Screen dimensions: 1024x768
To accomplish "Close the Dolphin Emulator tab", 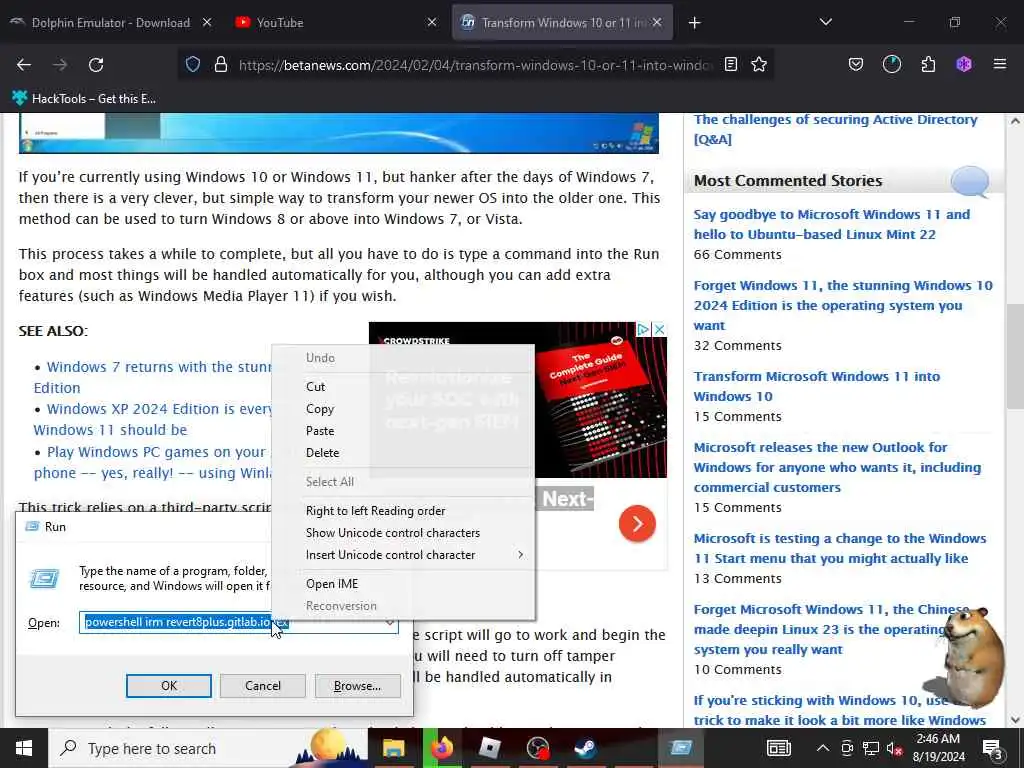I will (x=207, y=23).
